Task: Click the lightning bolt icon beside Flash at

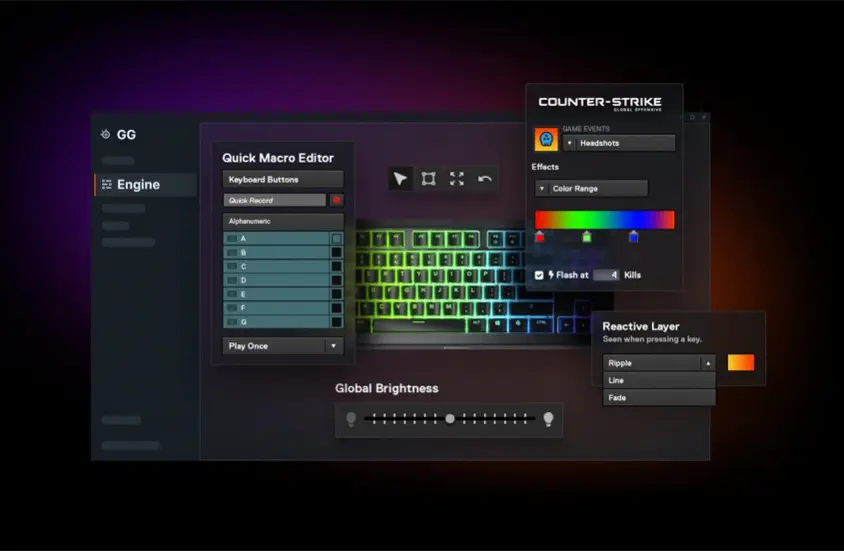Action: point(551,275)
